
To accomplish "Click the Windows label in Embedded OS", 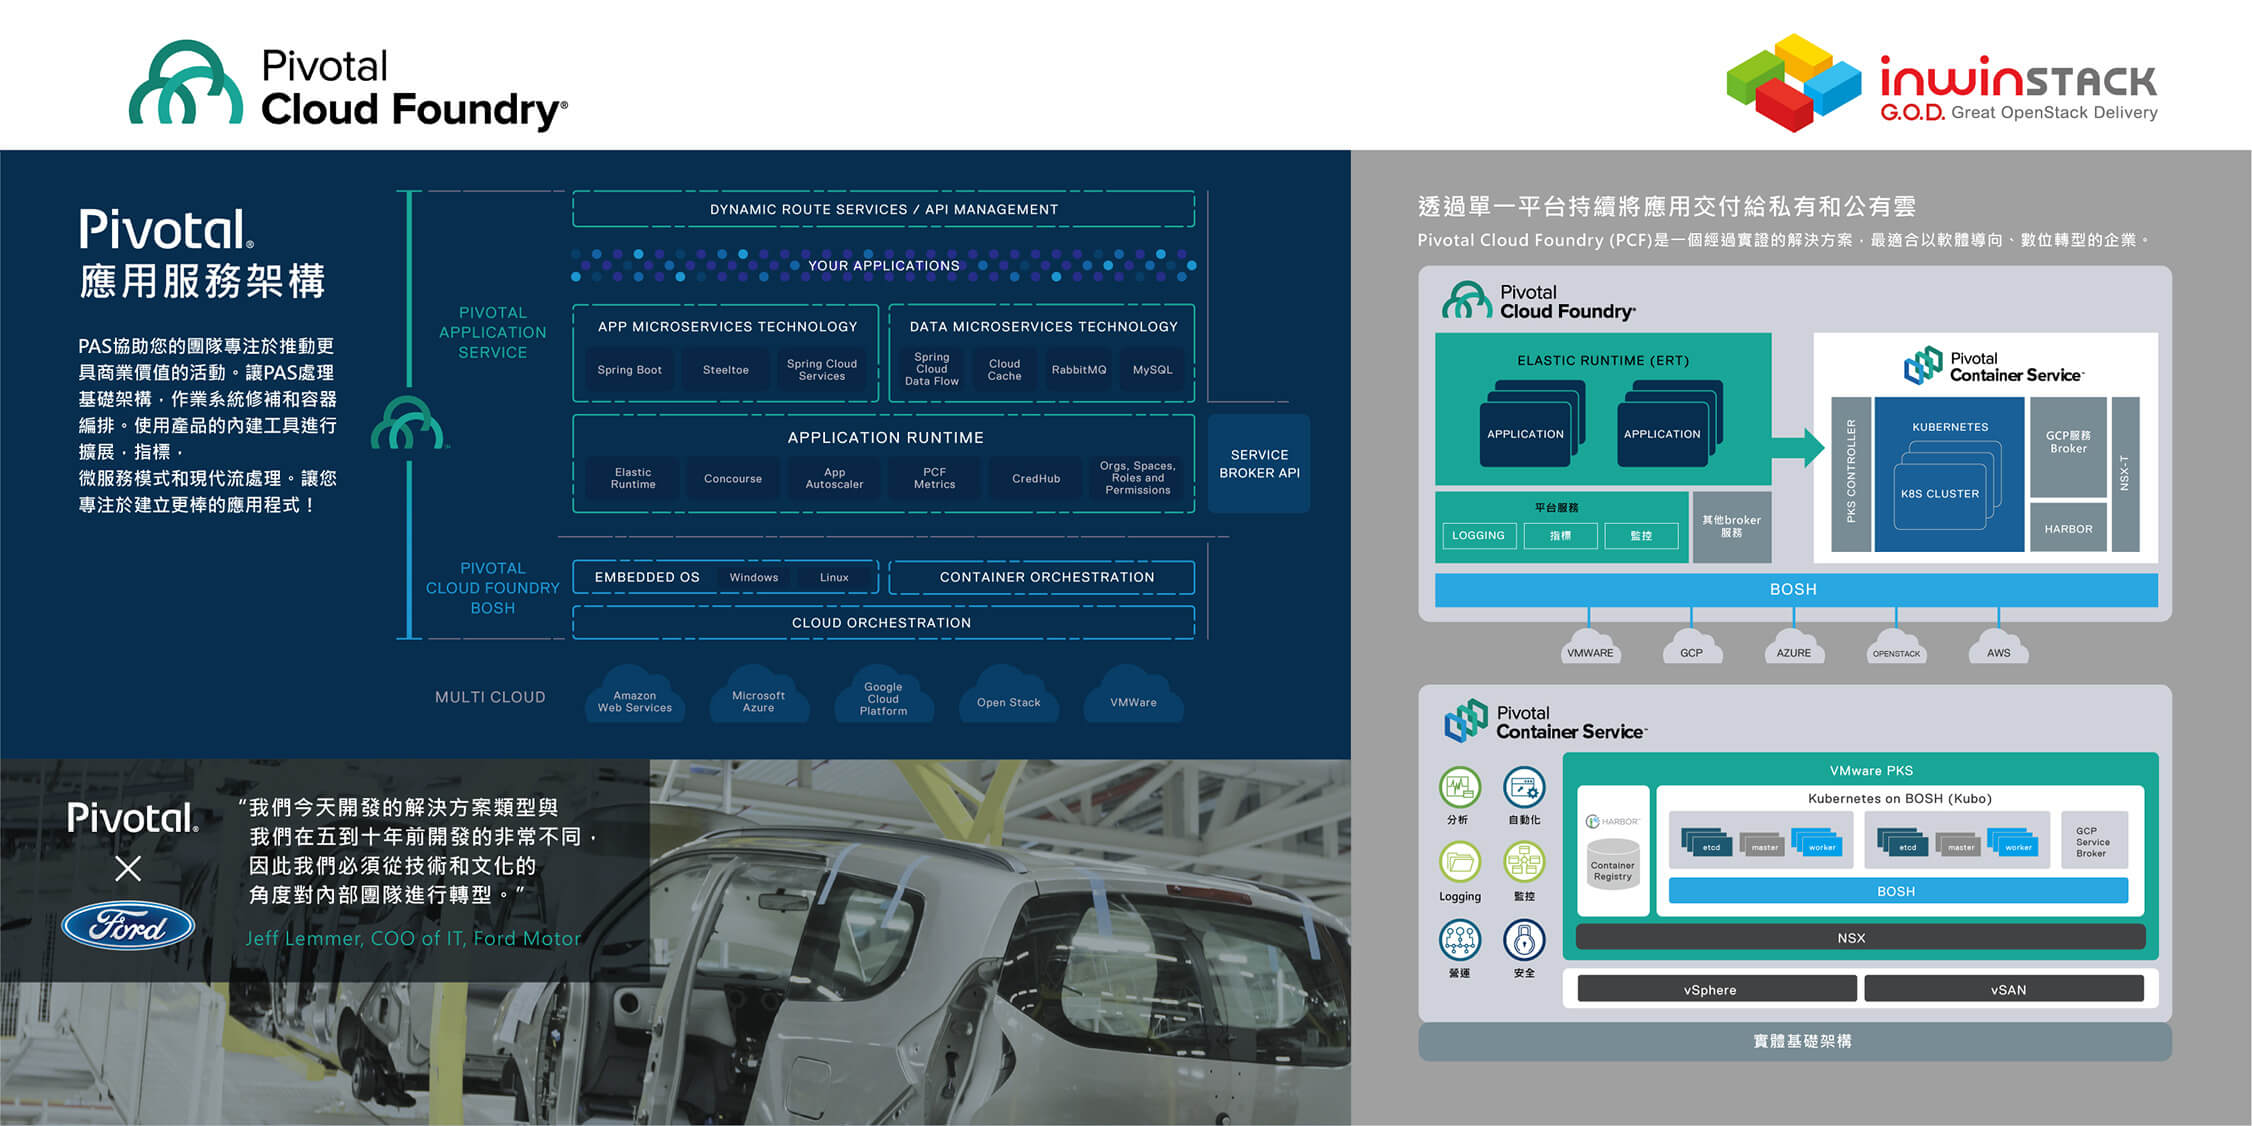I will pyautogui.click(x=753, y=577).
